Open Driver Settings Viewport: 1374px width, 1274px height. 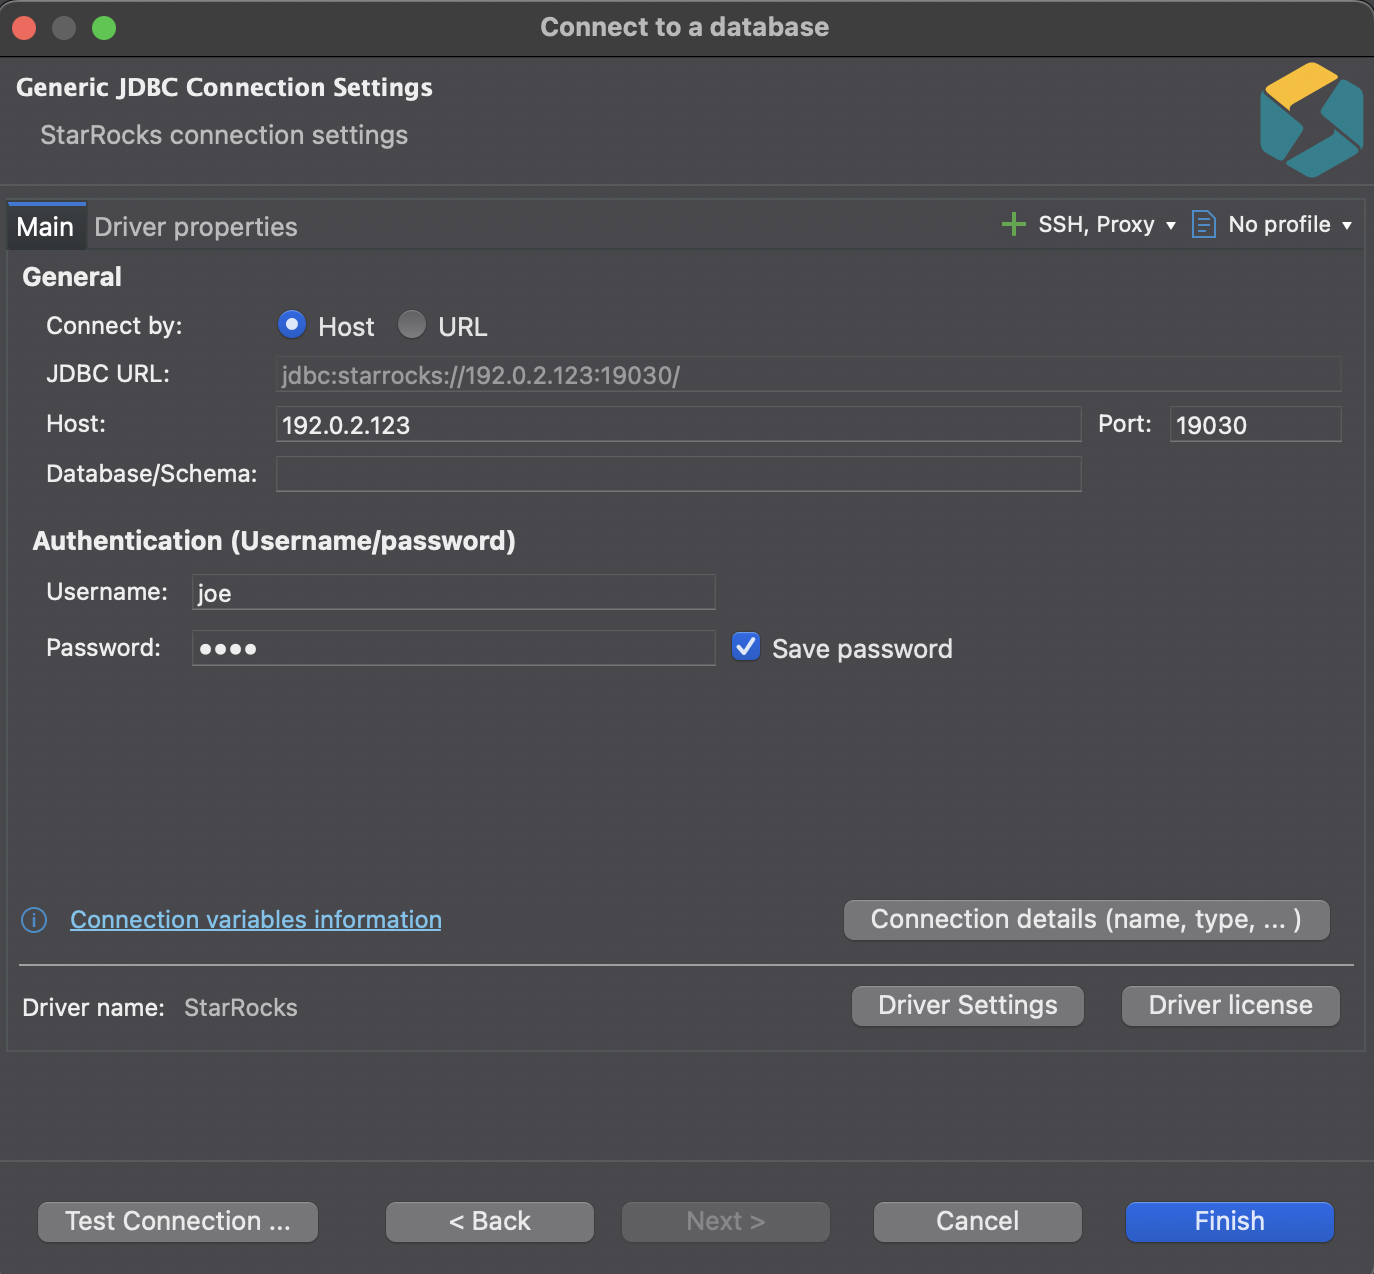pyautogui.click(x=968, y=1006)
